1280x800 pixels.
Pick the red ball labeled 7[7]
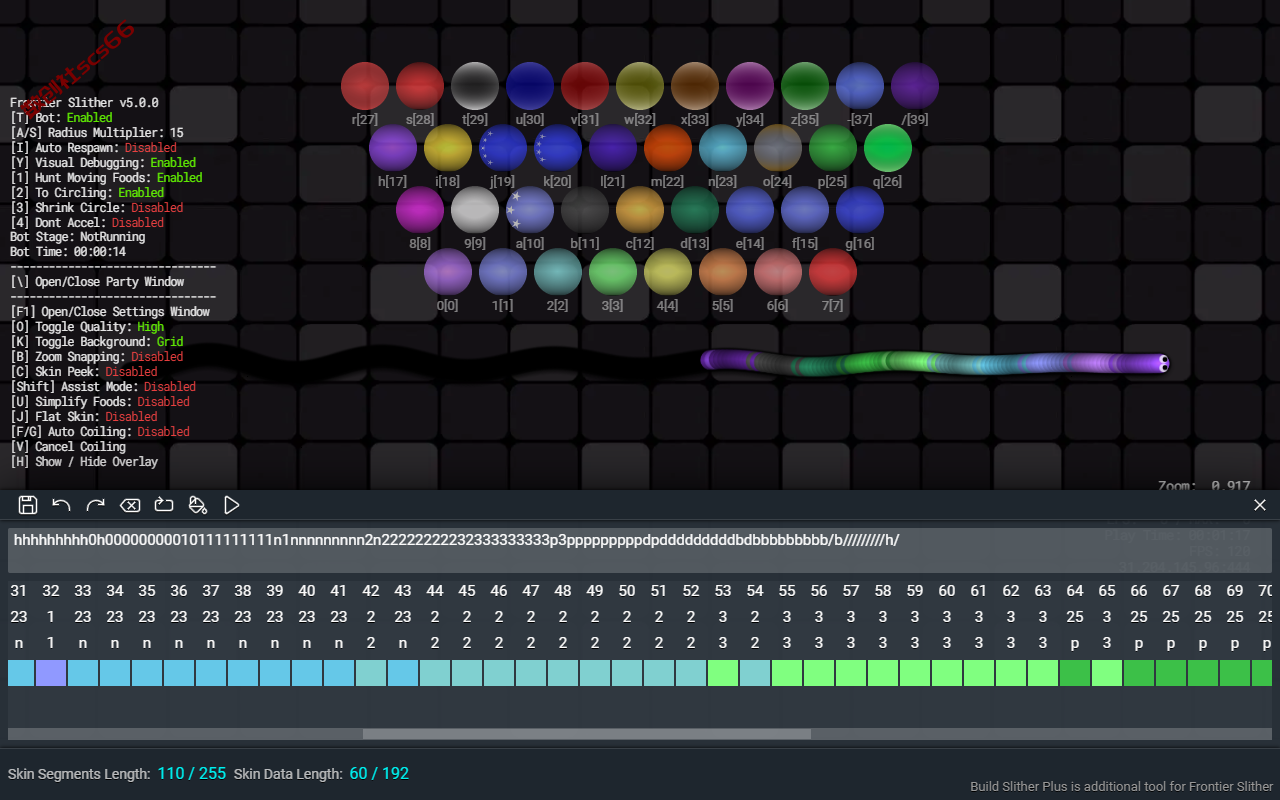pos(833,272)
